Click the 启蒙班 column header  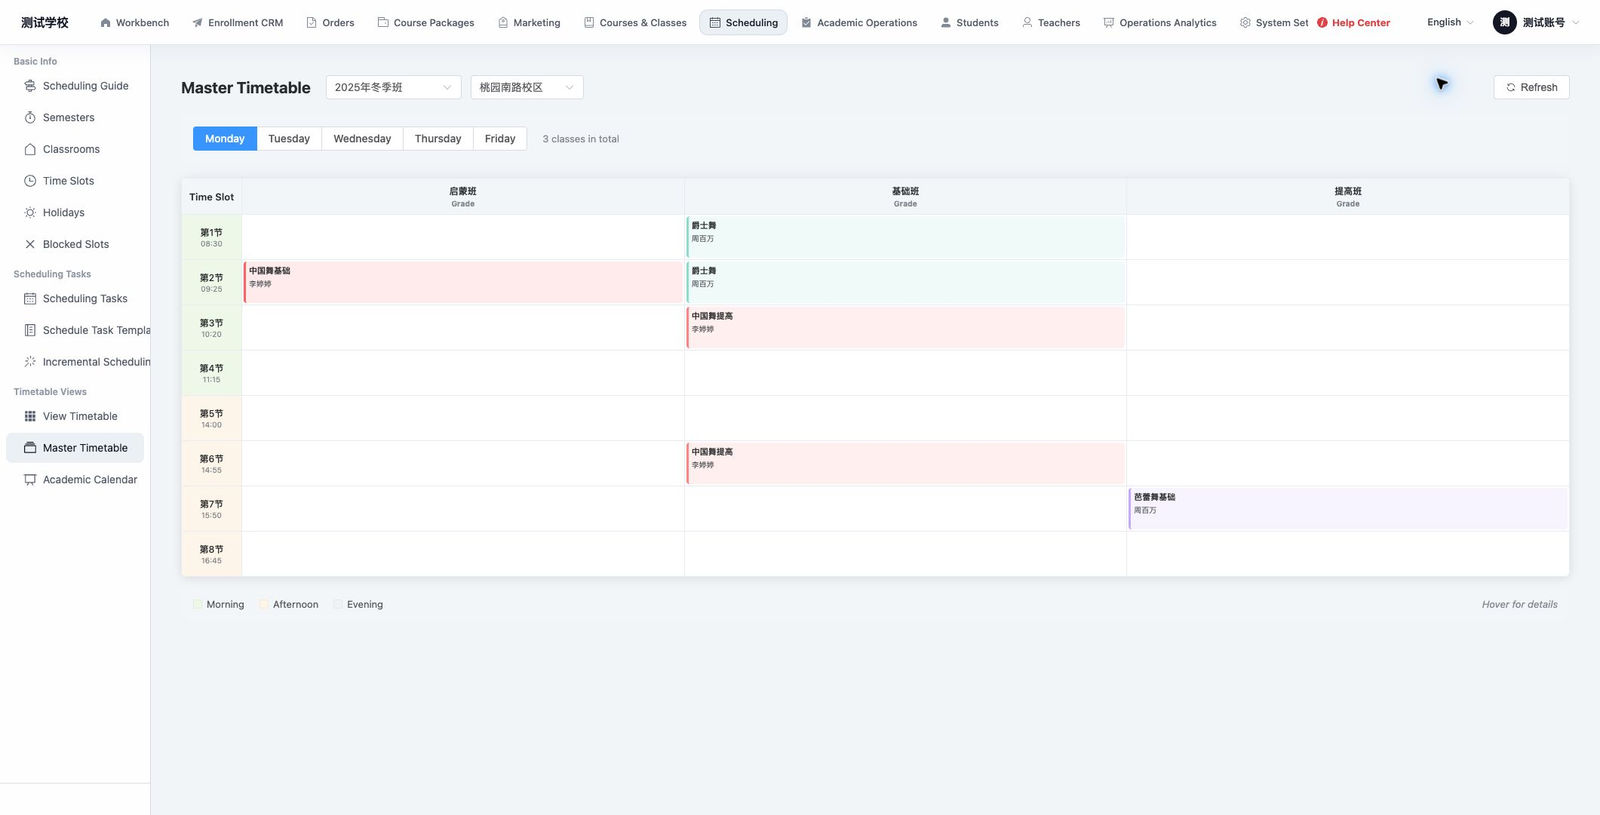pos(463,196)
